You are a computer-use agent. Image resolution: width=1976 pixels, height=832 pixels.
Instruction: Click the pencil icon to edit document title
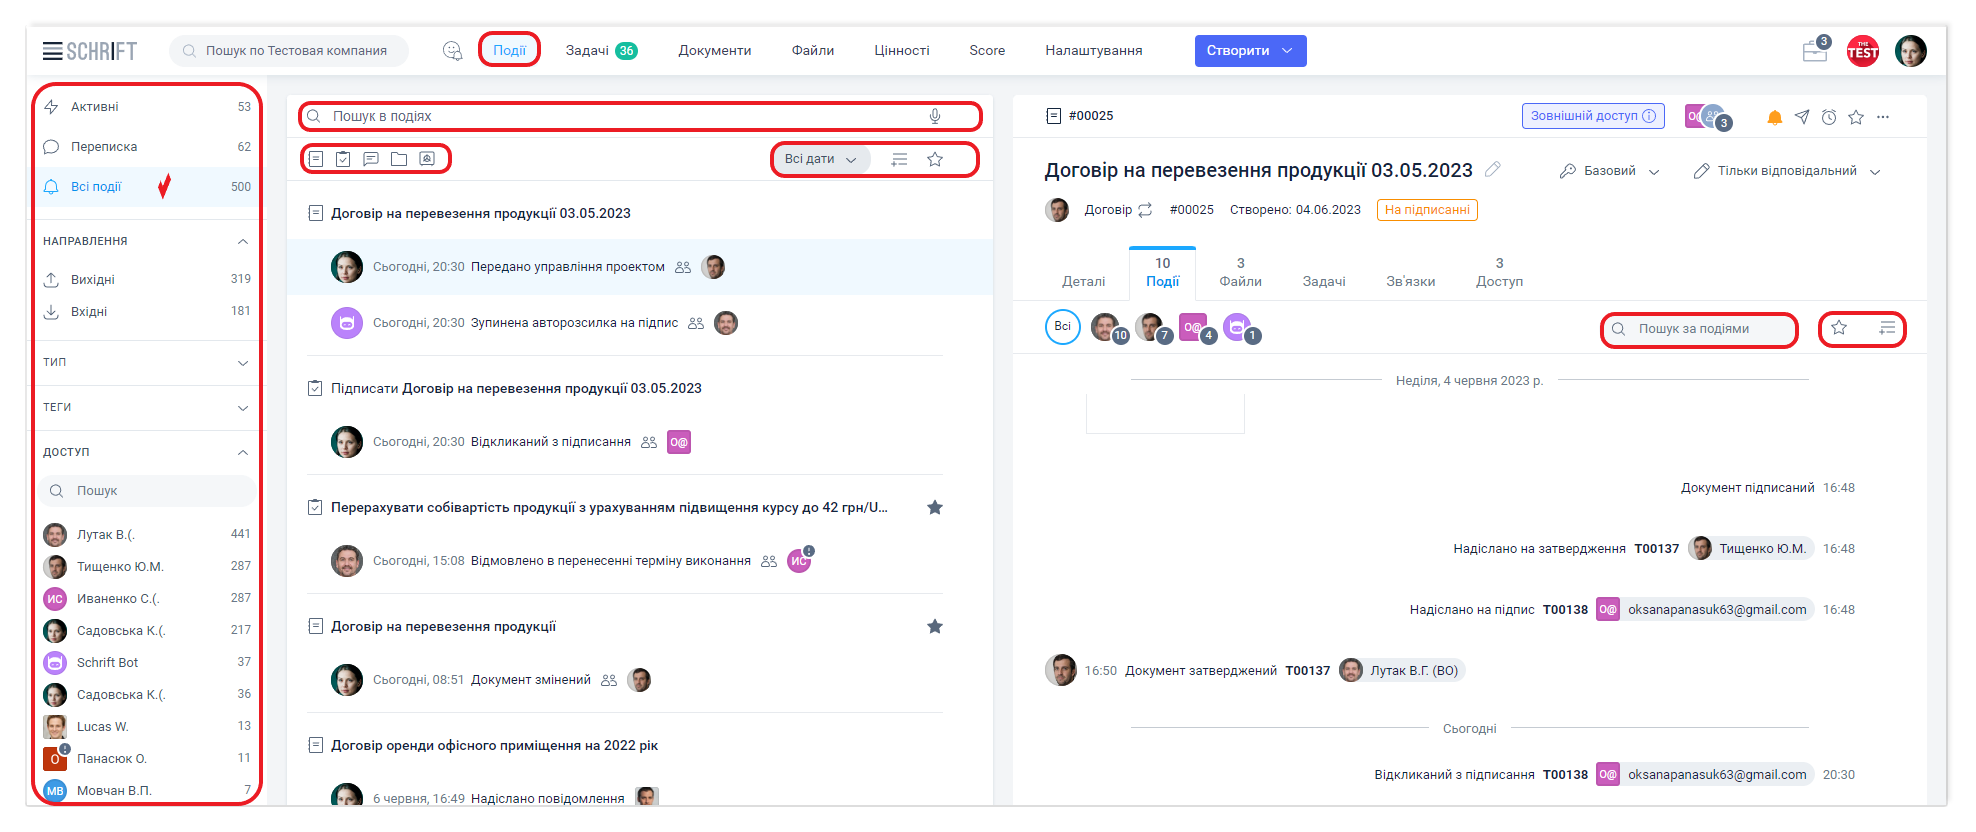click(1493, 169)
